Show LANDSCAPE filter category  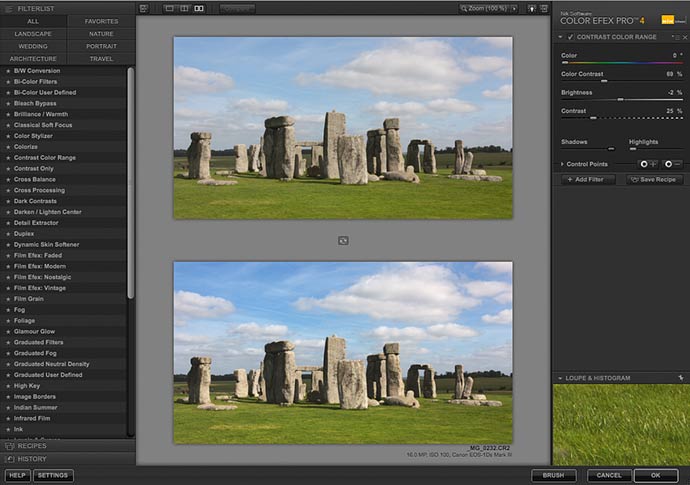point(33,34)
